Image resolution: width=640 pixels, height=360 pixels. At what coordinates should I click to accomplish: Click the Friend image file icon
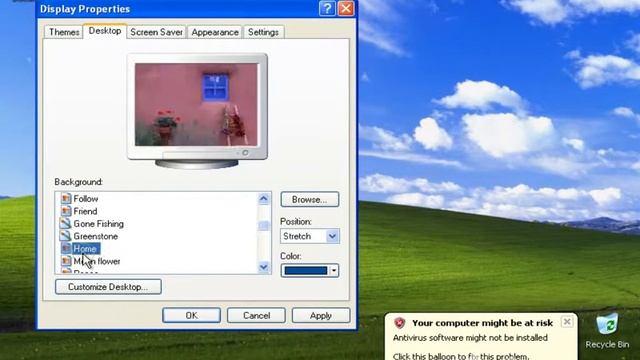tap(66, 211)
